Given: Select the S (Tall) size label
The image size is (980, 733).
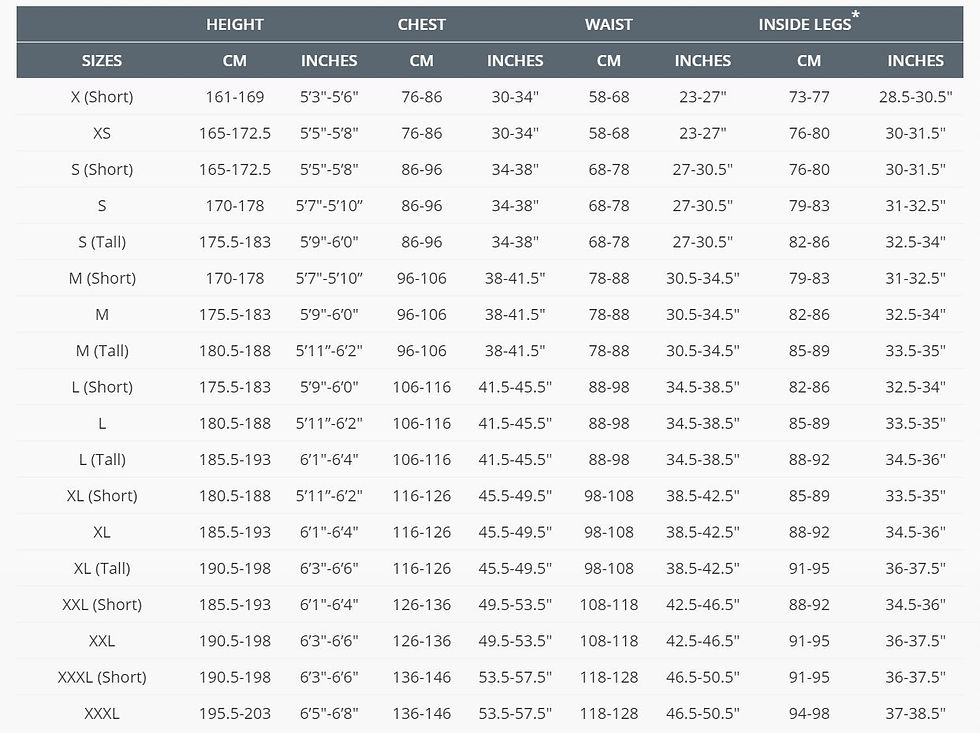Looking at the screenshot, I should [x=102, y=242].
